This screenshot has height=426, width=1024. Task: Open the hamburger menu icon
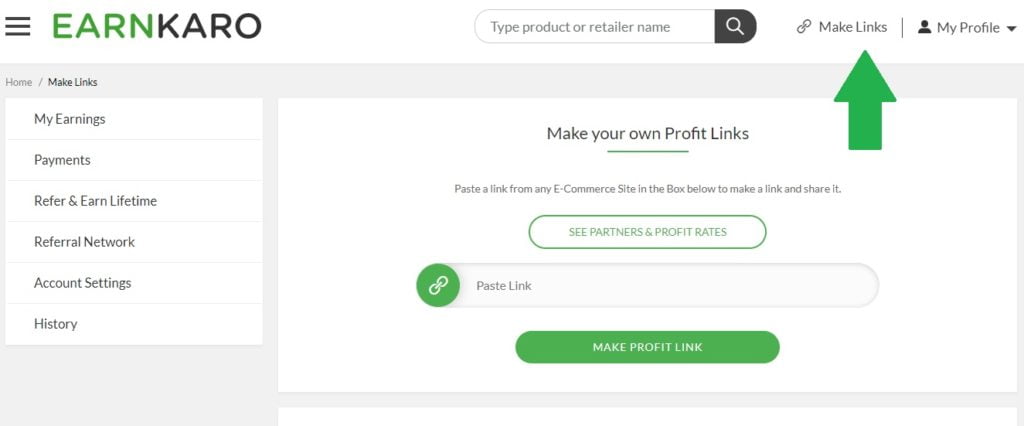(18, 27)
